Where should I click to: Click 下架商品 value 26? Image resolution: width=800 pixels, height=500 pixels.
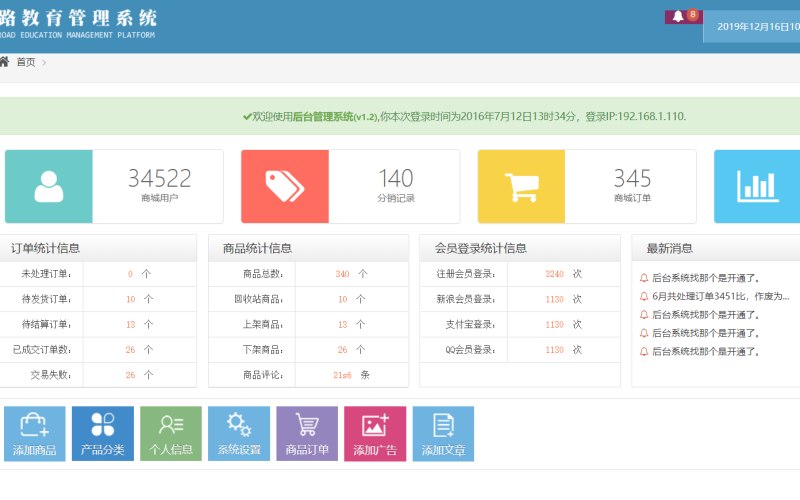click(x=342, y=350)
